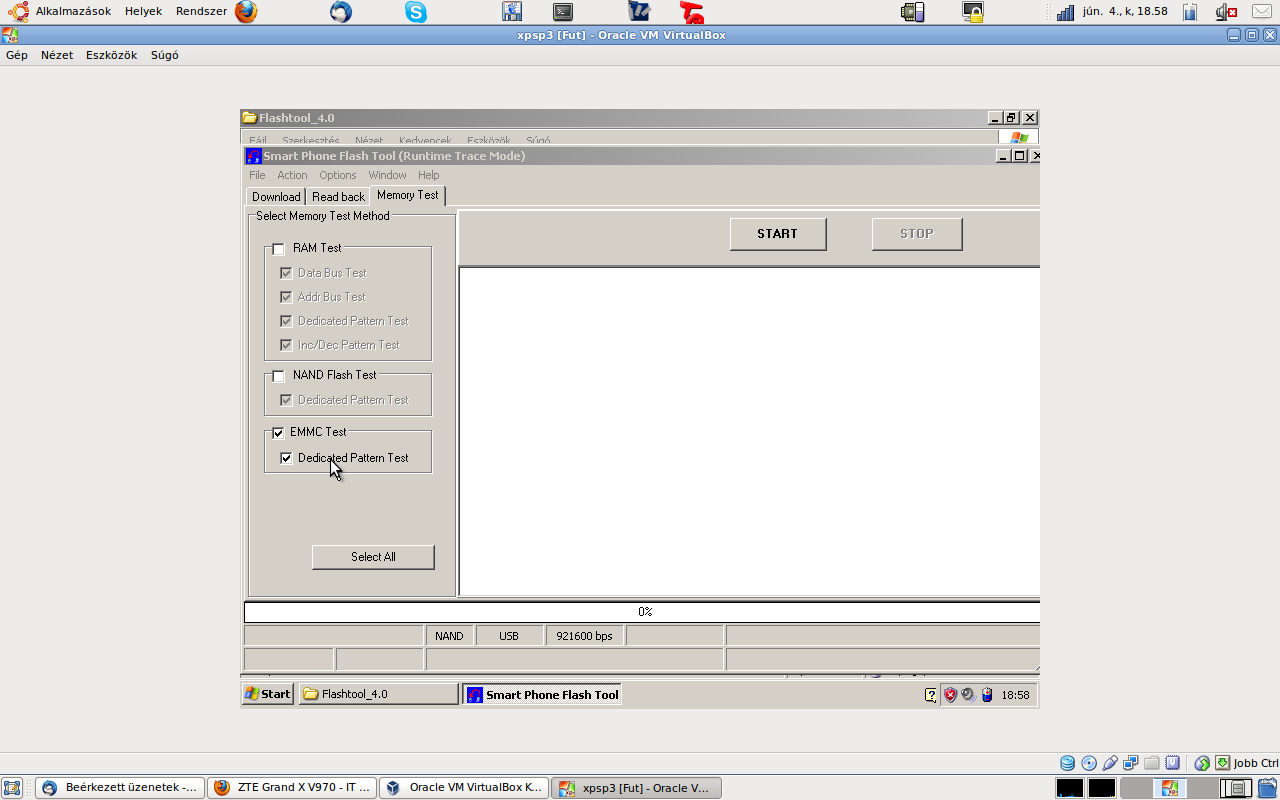Open the Windows XP Start button
This screenshot has width=1280, height=800.
point(268,694)
